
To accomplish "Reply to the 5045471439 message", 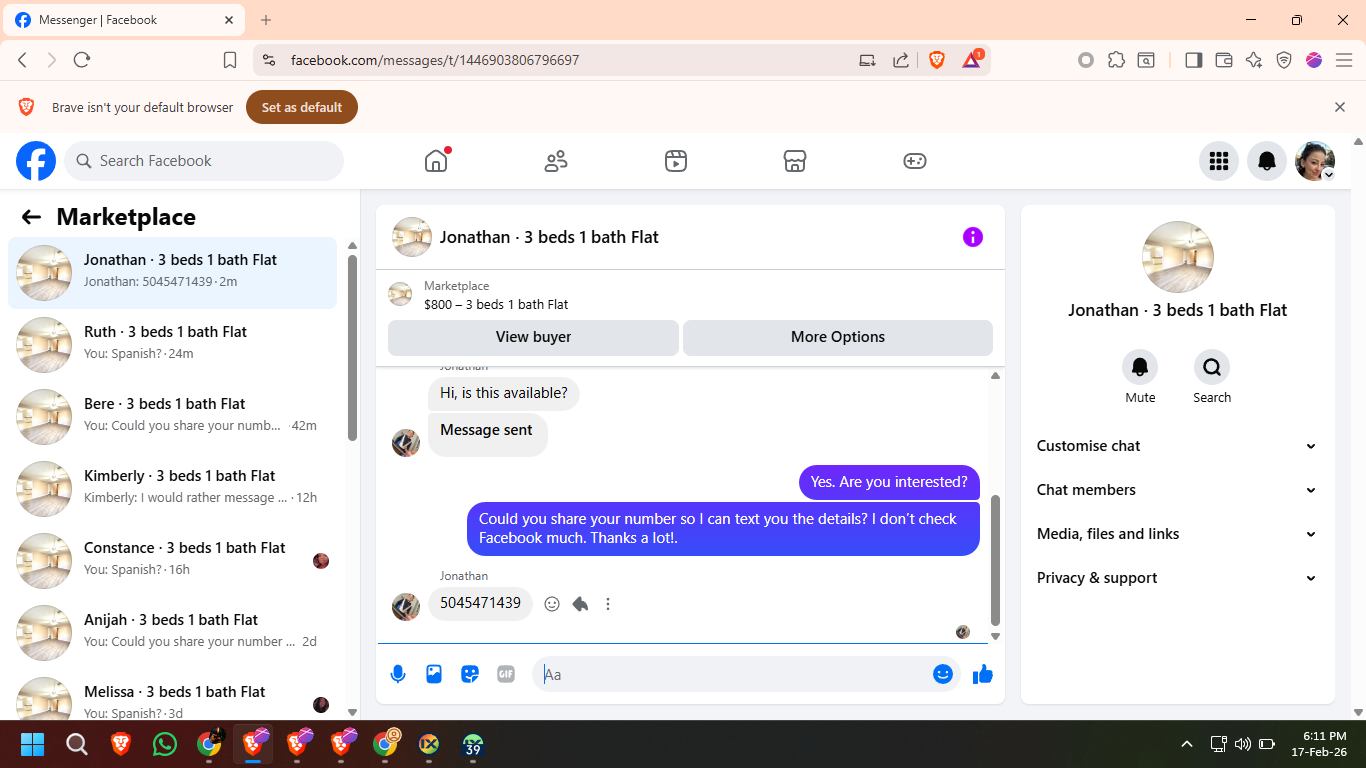I will tap(580, 604).
